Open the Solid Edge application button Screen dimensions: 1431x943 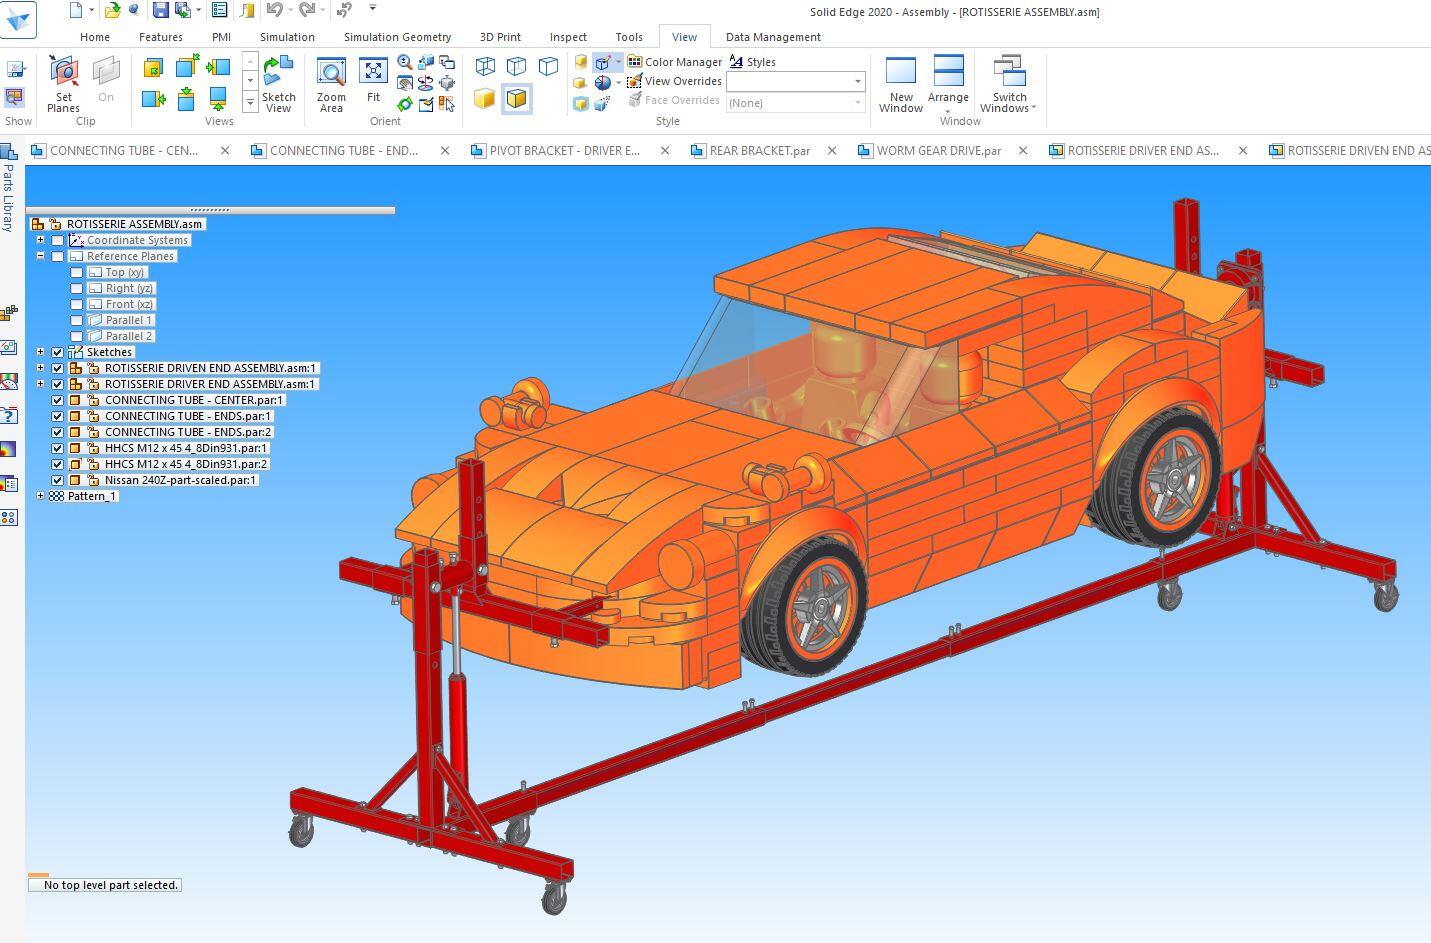pyautogui.click(x=18, y=20)
